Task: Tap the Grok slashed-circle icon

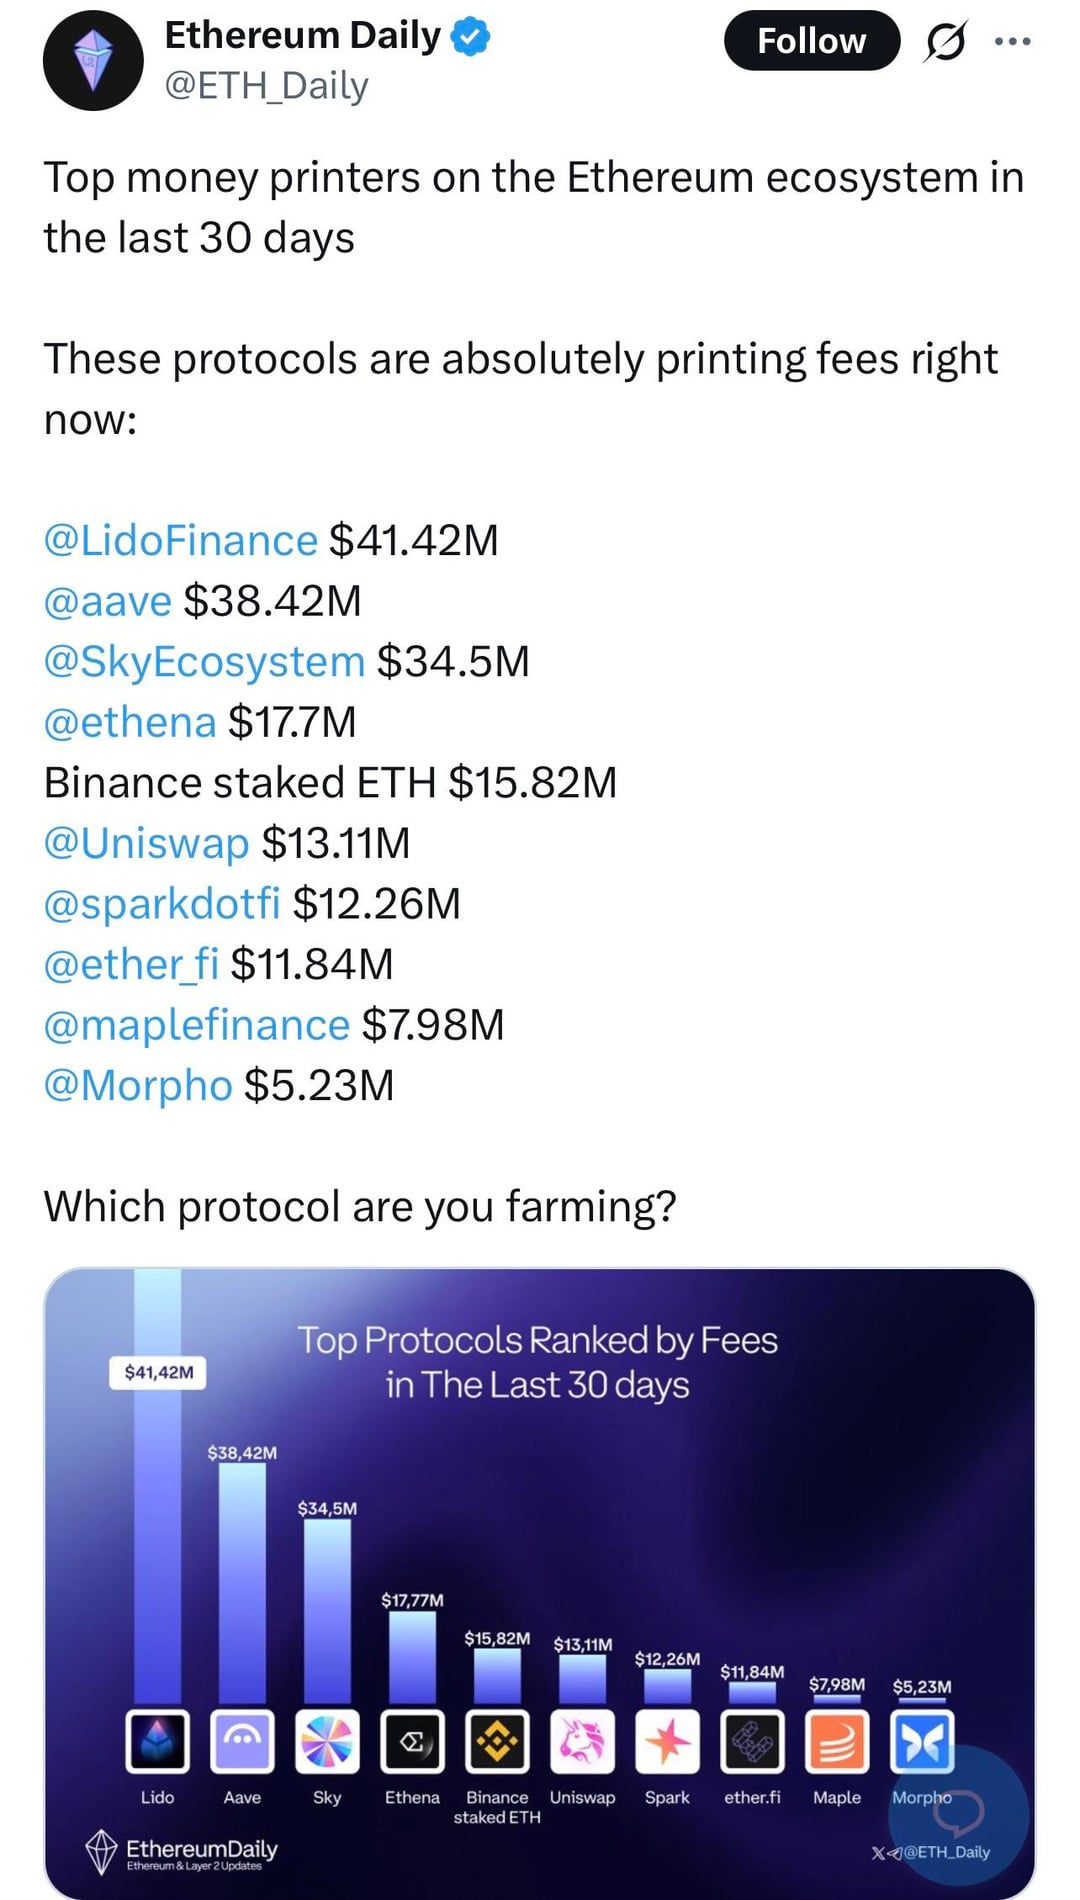Action: (945, 41)
